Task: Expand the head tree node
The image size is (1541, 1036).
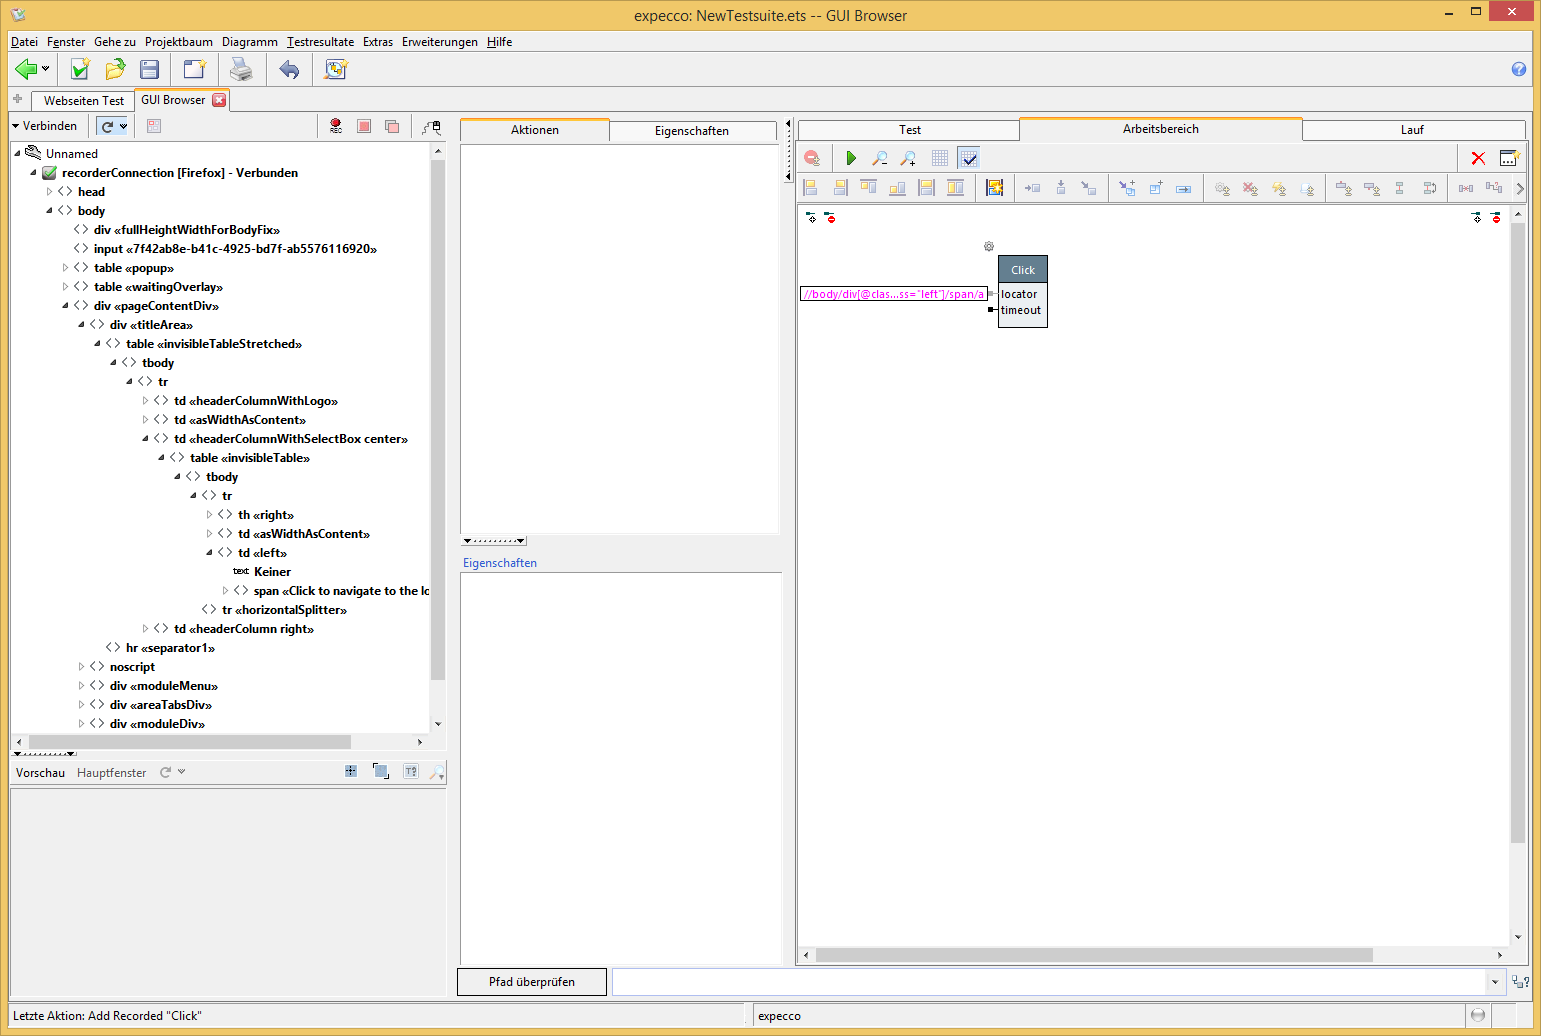Action: 50,192
